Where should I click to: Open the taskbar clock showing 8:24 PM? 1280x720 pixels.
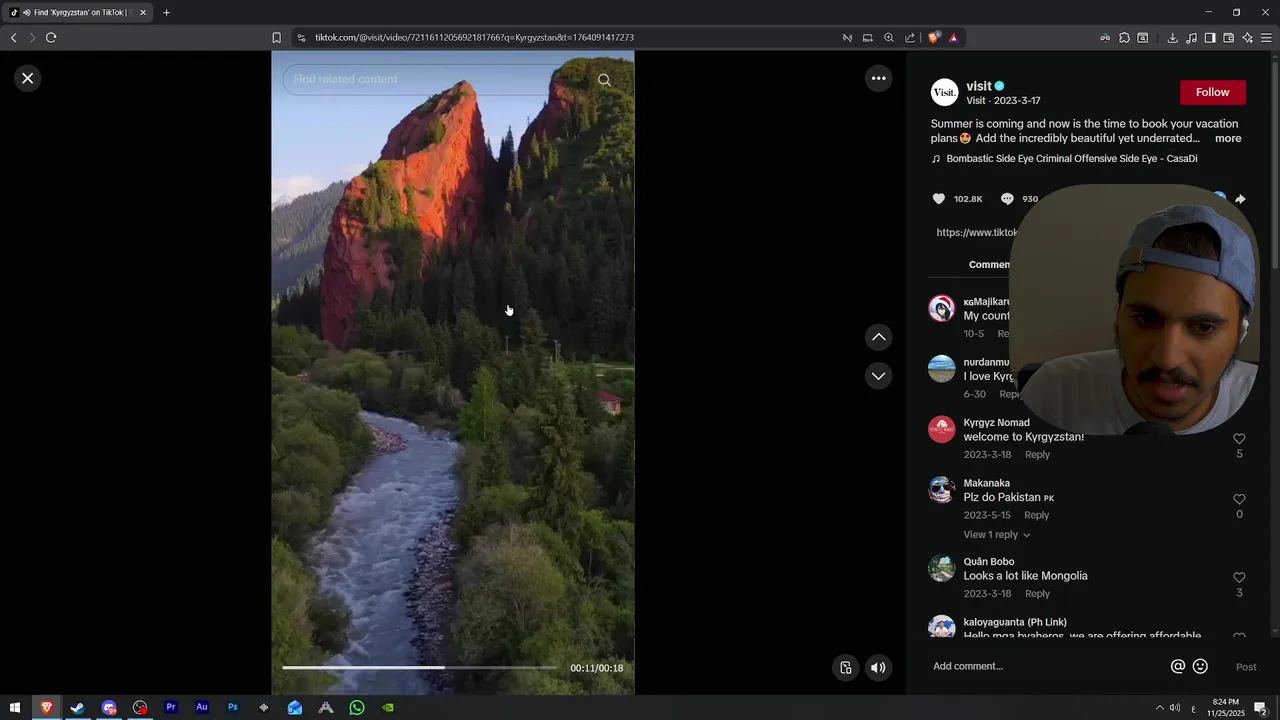tap(1225, 708)
